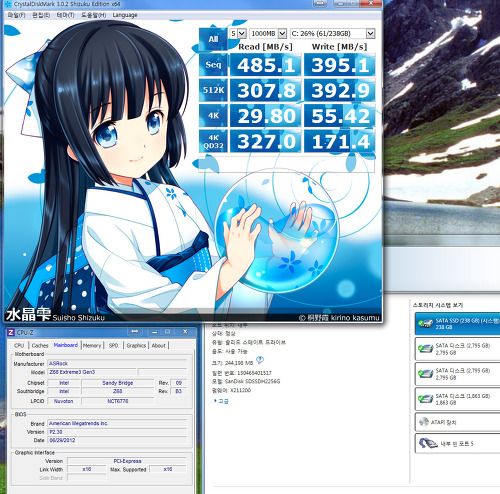Click the Read [MB/s] column header
The height and width of the screenshot is (494, 500).
(x=265, y=47)
